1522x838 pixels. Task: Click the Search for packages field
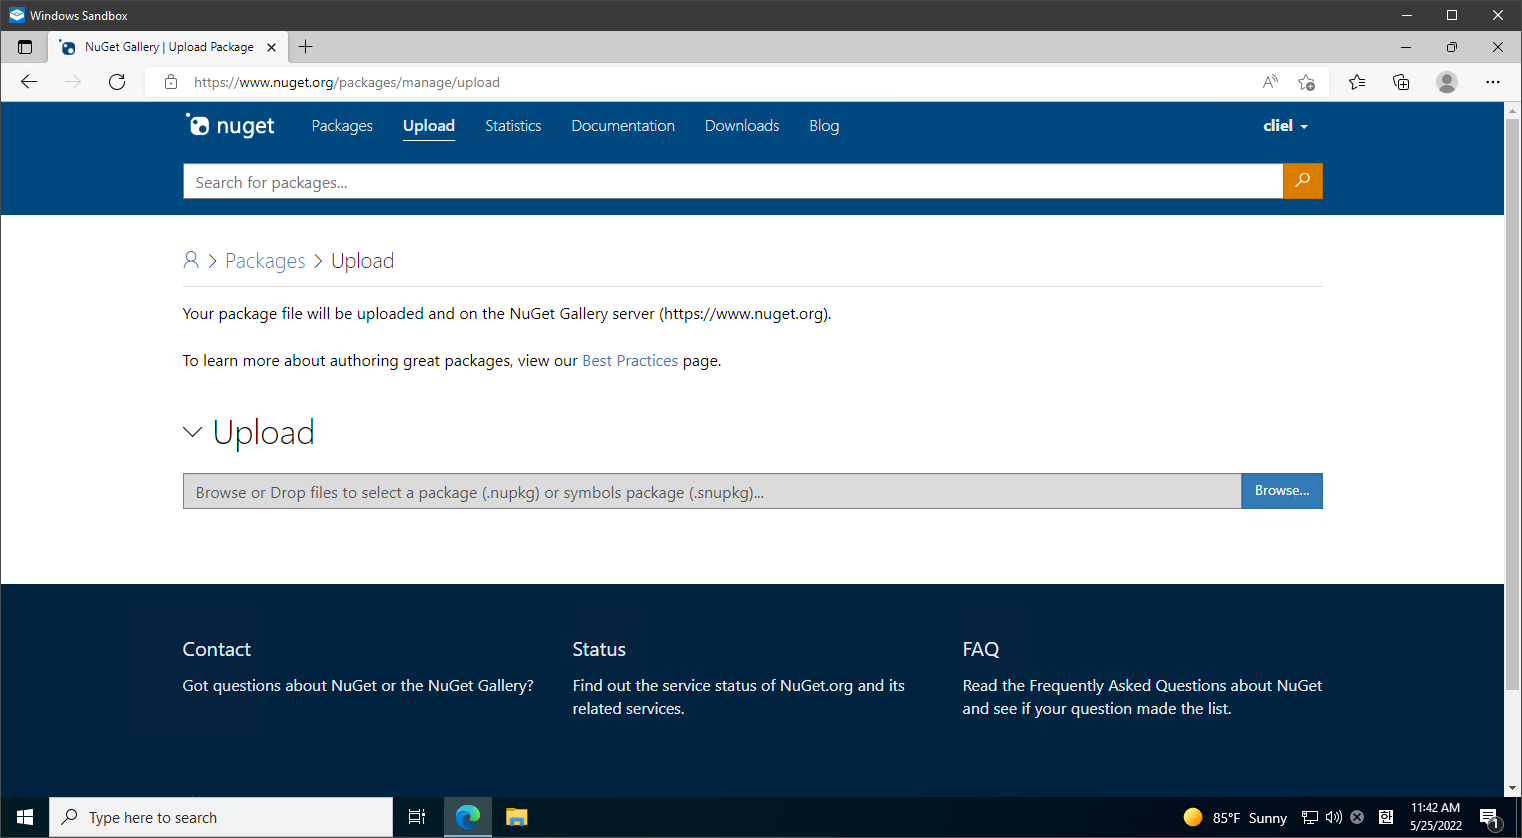(x=733, y=181)
